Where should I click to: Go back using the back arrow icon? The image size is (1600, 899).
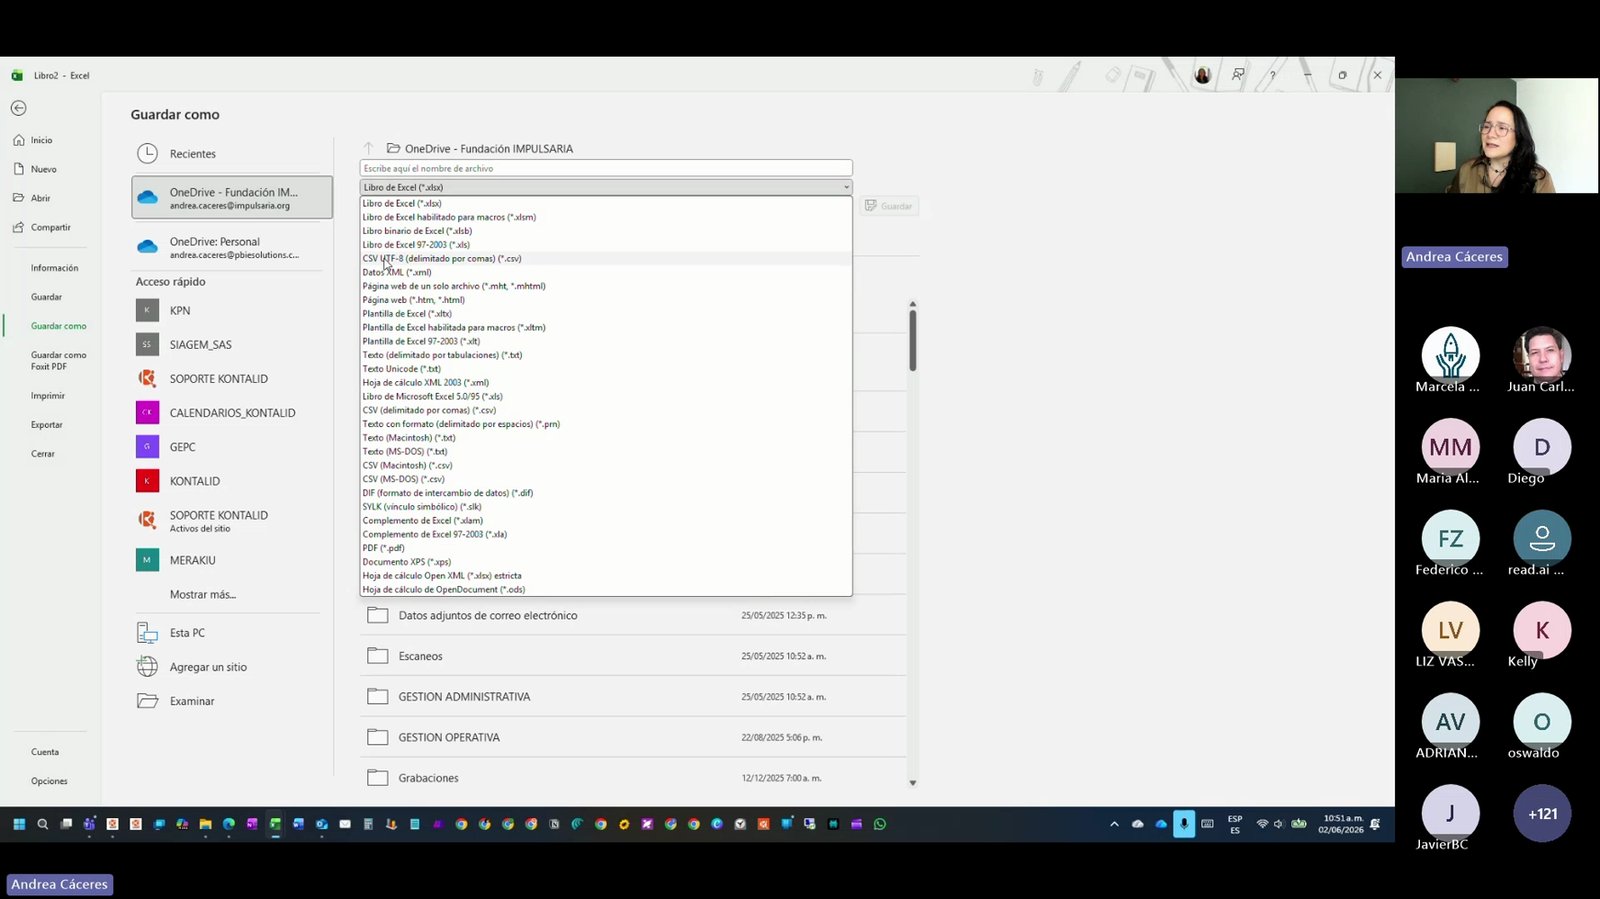tap(18, 108)
